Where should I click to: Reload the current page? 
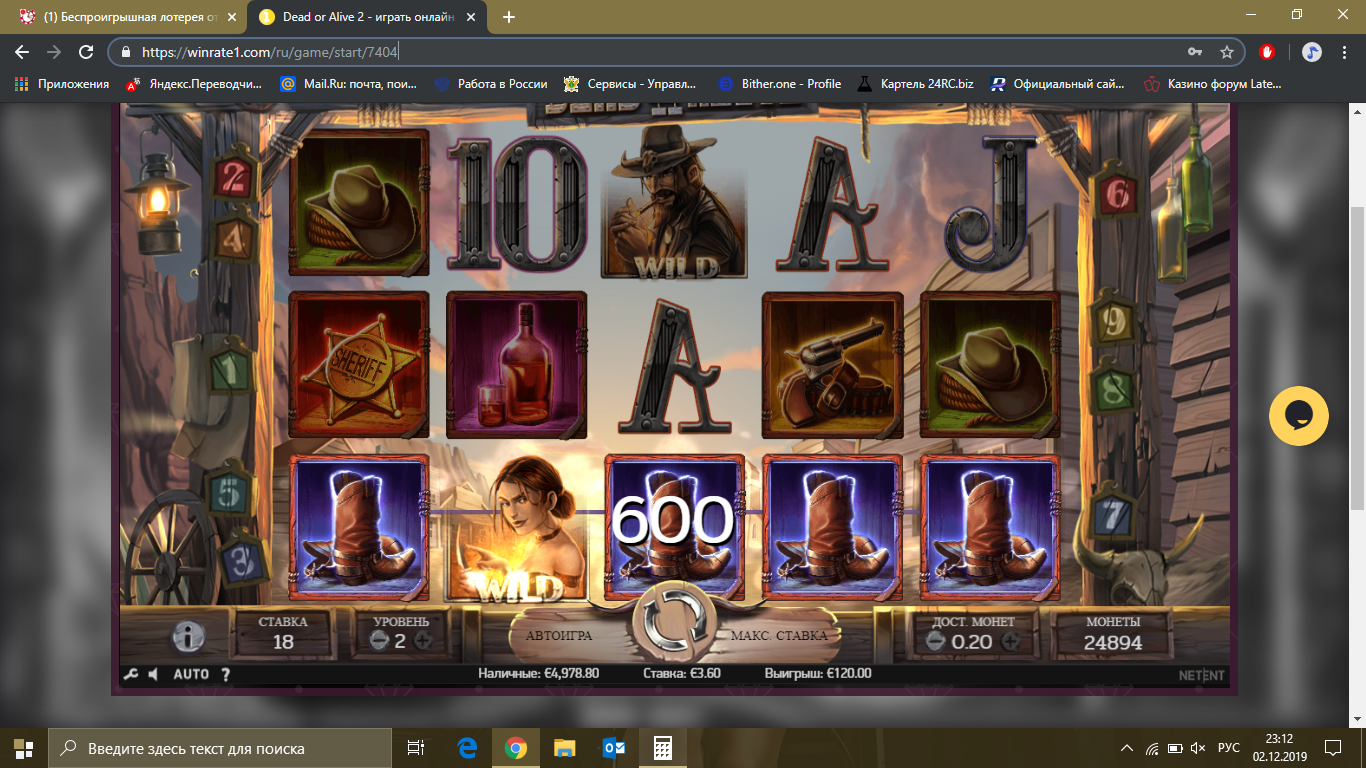[x=86, y=52]
